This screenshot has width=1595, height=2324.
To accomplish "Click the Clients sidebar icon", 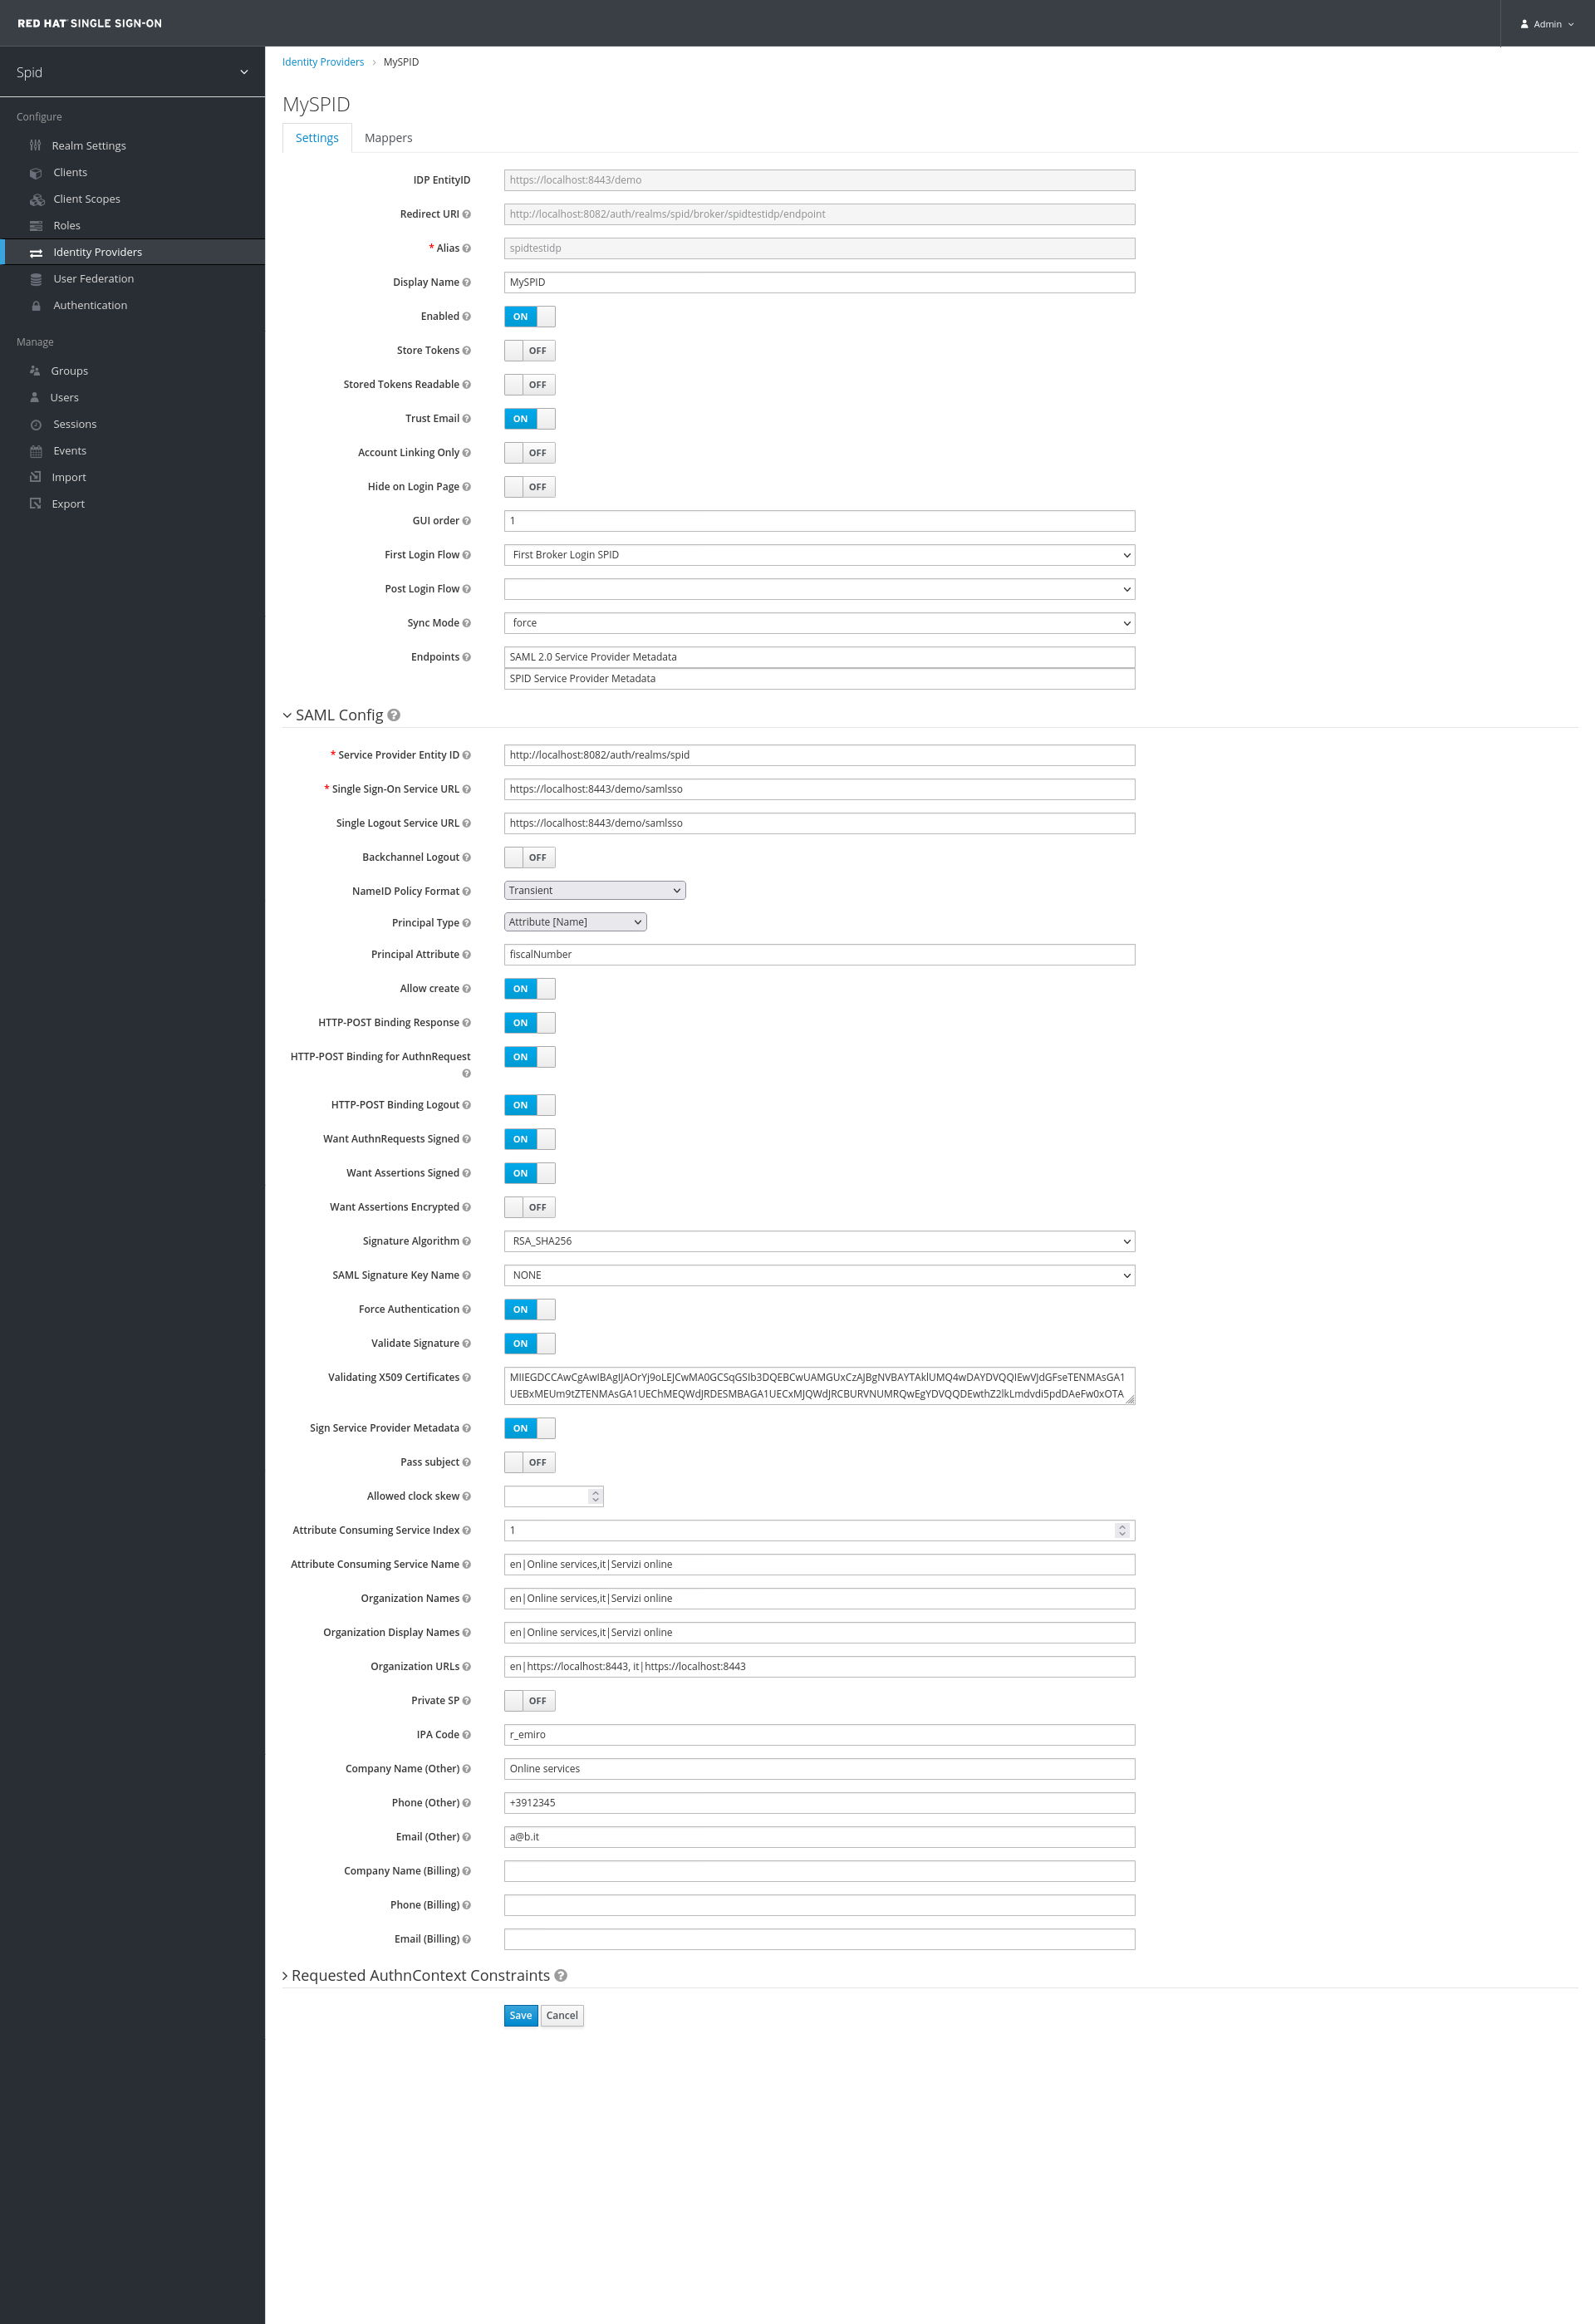I will [x=36, y=171].
